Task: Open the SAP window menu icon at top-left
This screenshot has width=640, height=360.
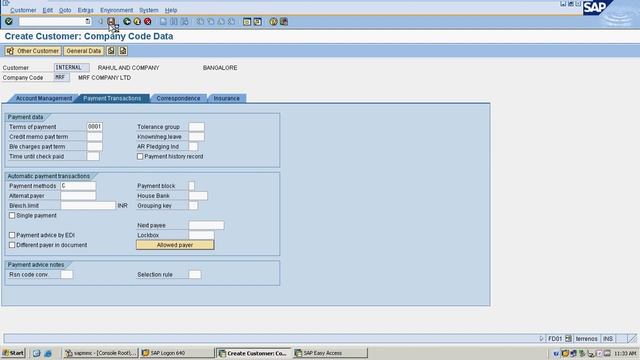Action: click(6, 3)
